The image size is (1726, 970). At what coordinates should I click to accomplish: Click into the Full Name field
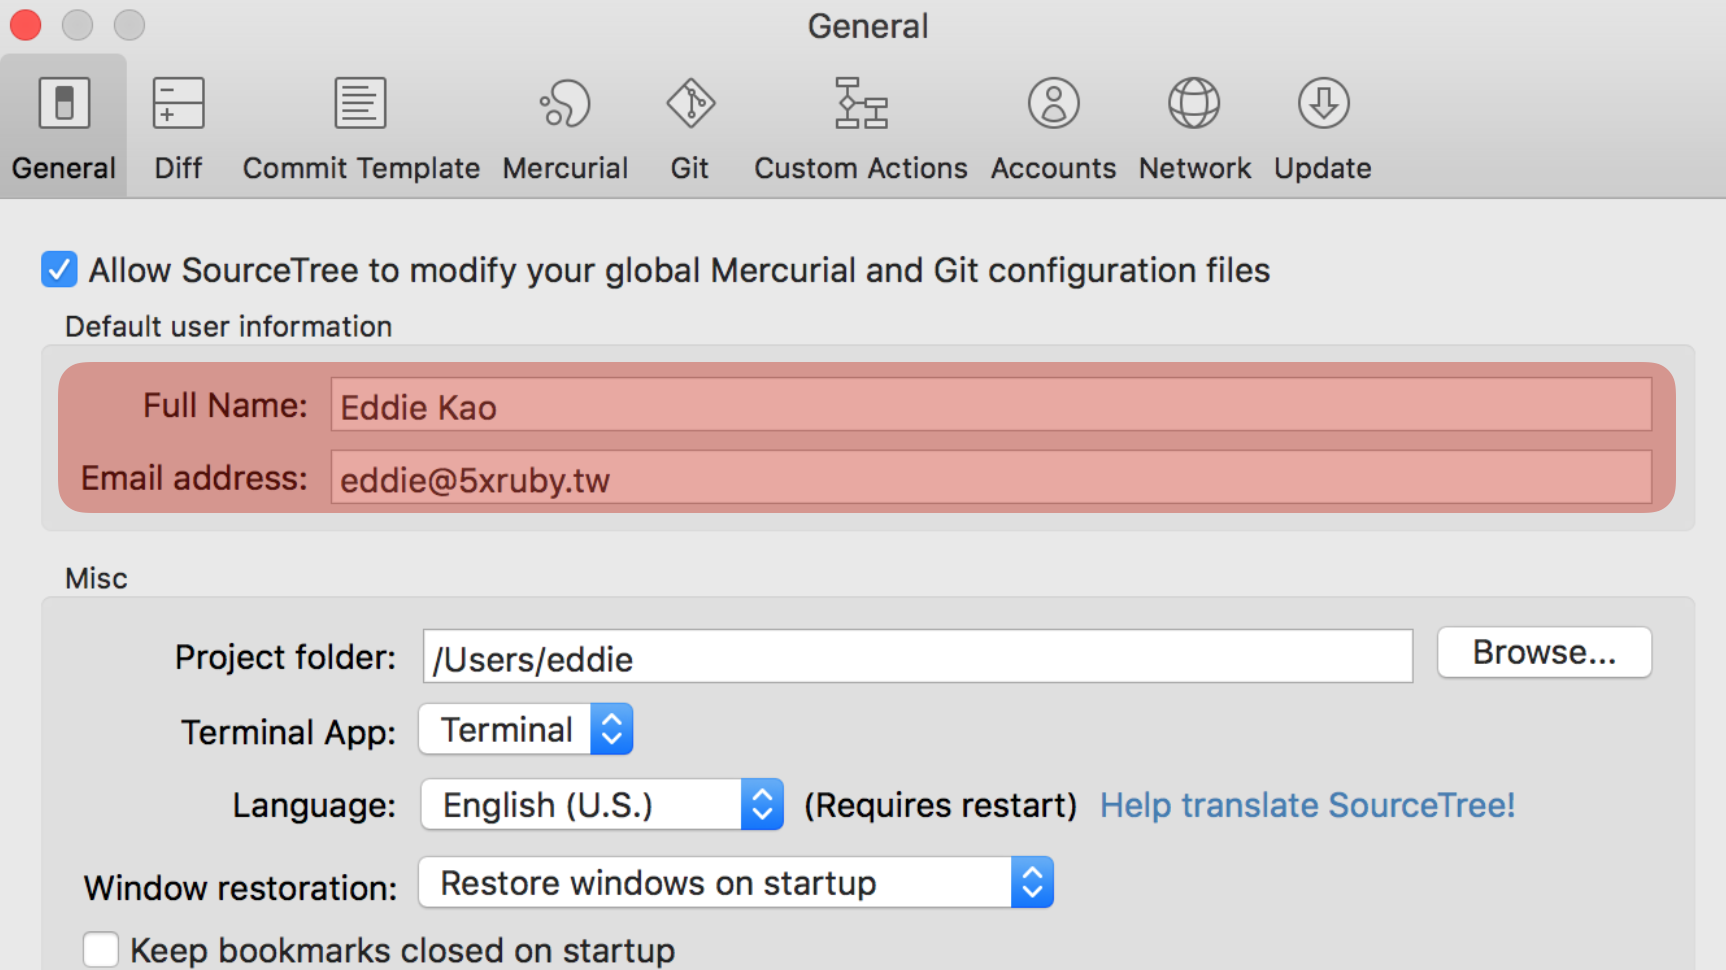click(x=990, y=405)
